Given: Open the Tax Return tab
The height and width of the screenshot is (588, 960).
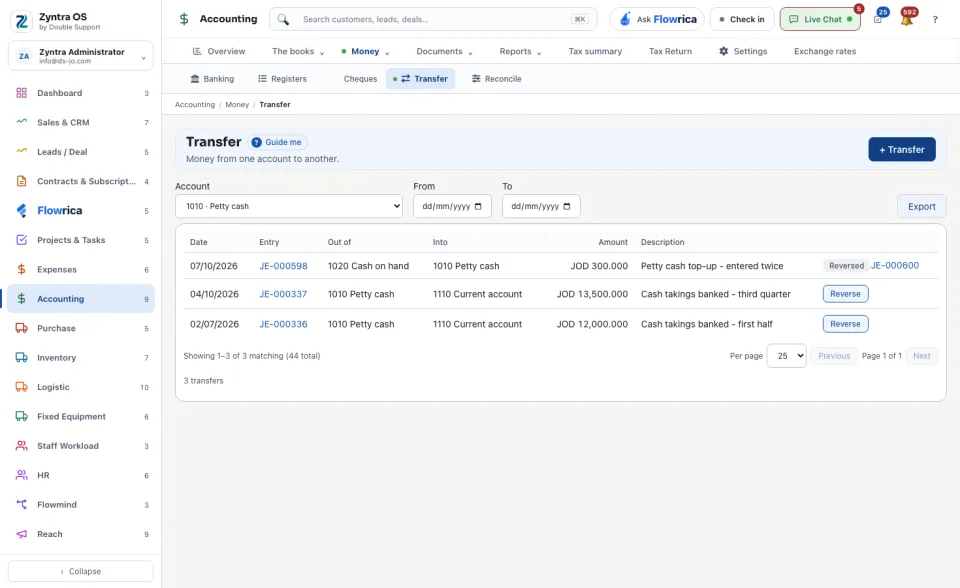Looking at the screenshot, I should point(670,51).
